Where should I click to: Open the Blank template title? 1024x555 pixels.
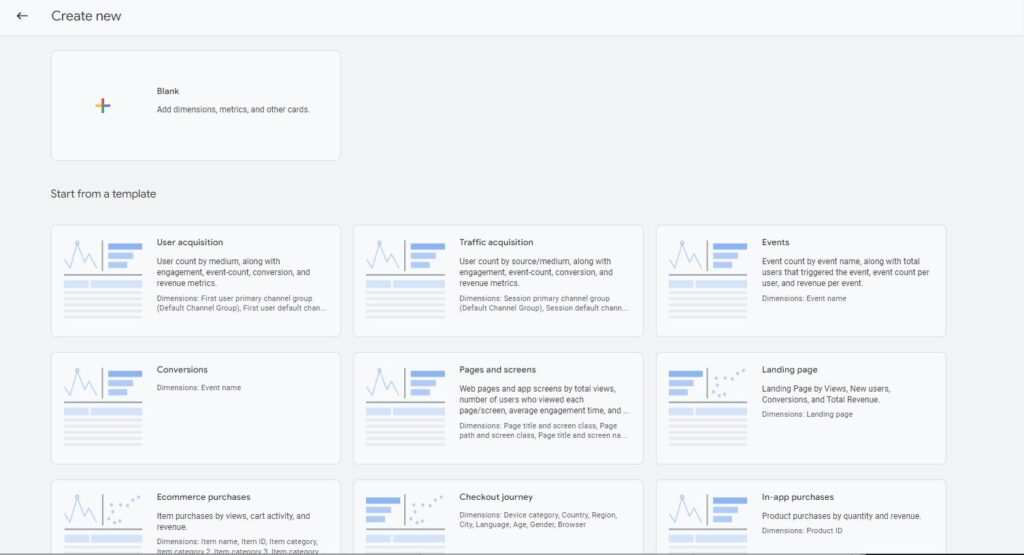(168, 91)
